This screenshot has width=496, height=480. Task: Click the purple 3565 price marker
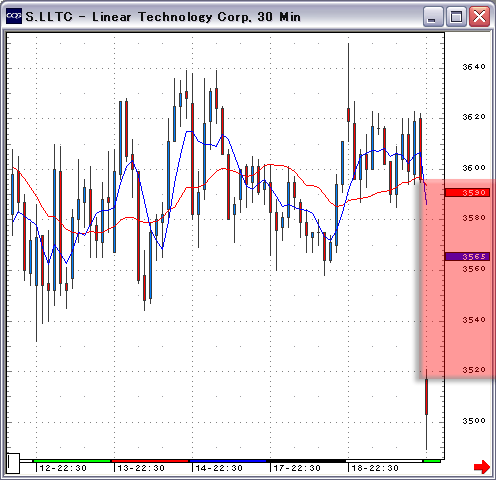coord(467,256)
